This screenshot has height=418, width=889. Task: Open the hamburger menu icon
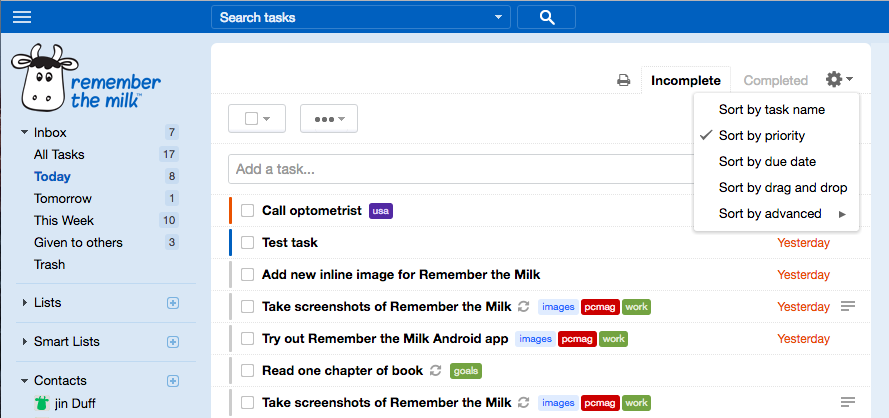pyautogui.click(x=21, y=17)
